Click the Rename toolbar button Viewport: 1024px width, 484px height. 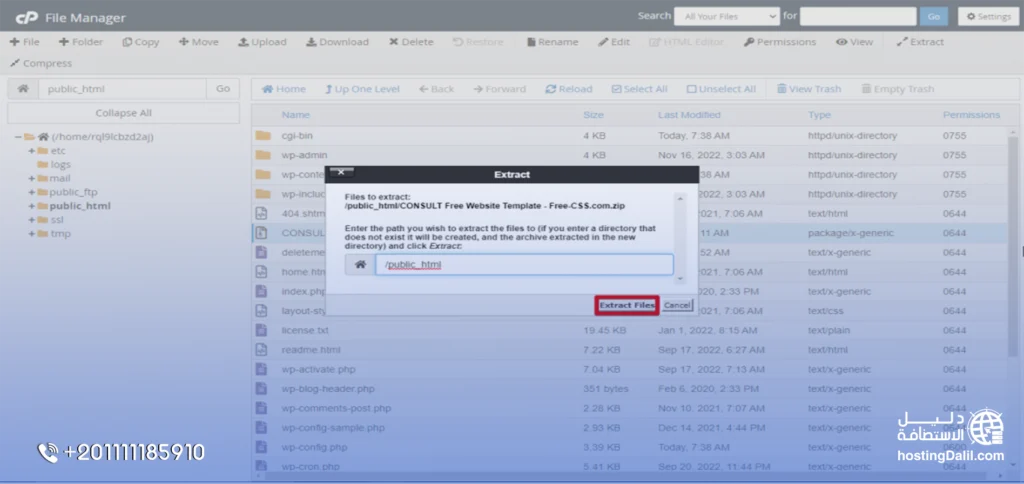pos(552,42)
